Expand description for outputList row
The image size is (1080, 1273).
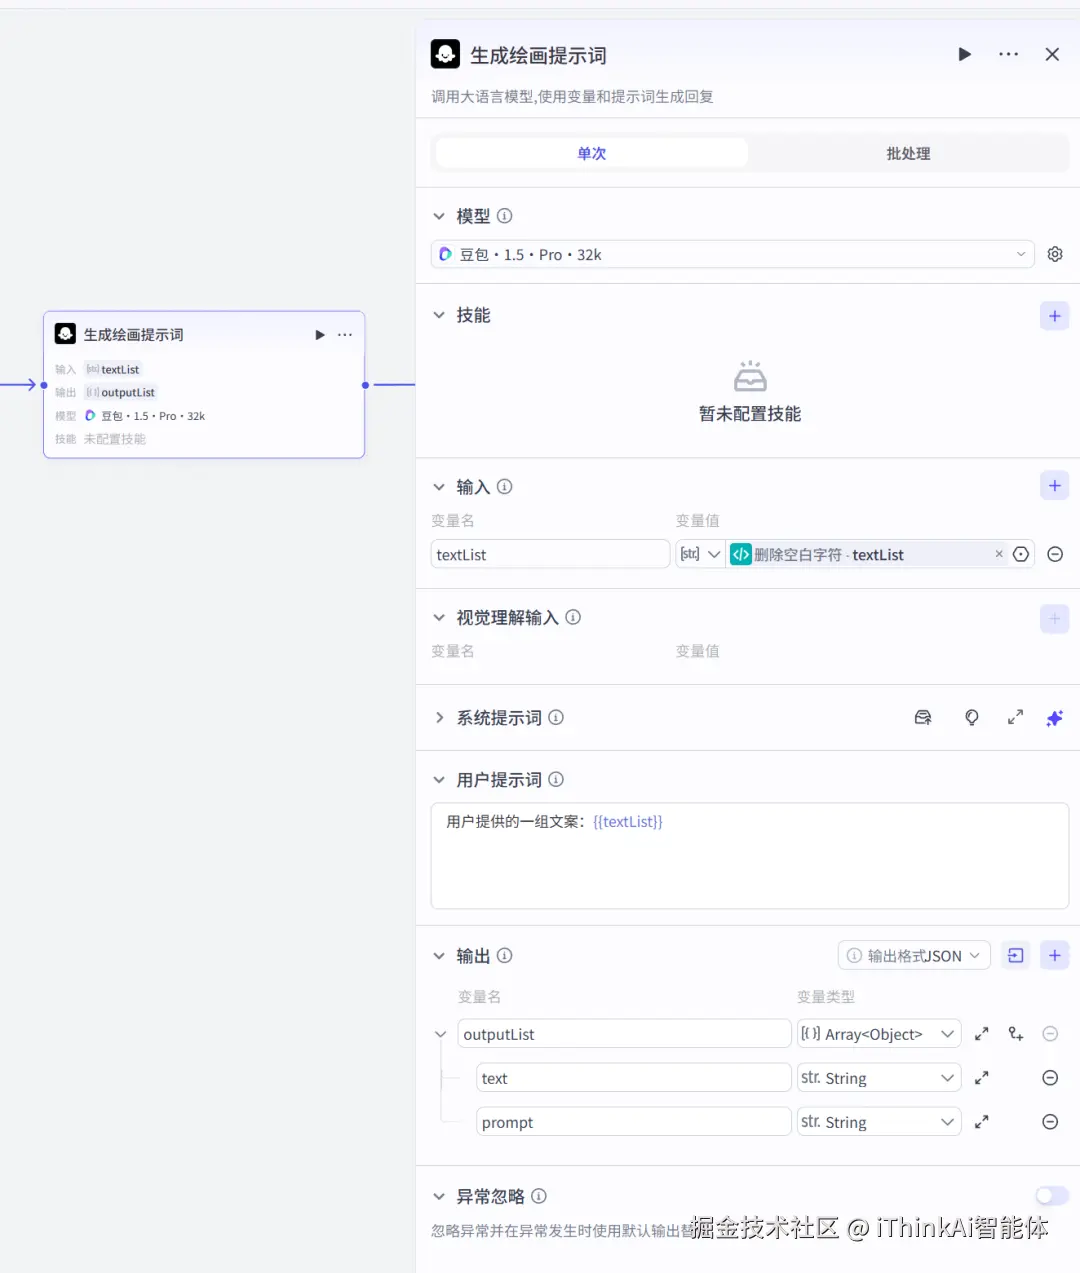(x=982, y=1034)
